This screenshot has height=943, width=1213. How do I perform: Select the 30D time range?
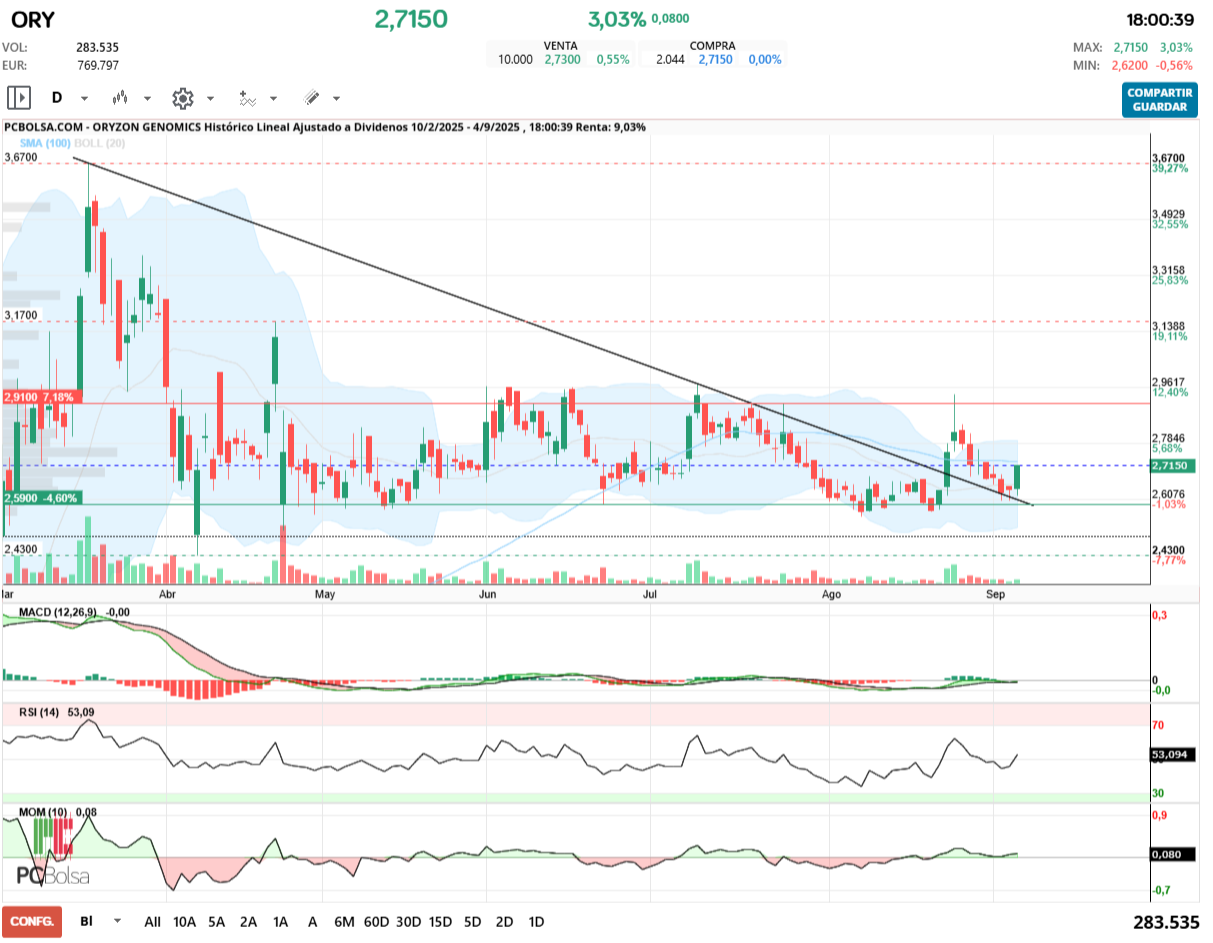pos(408,921)
